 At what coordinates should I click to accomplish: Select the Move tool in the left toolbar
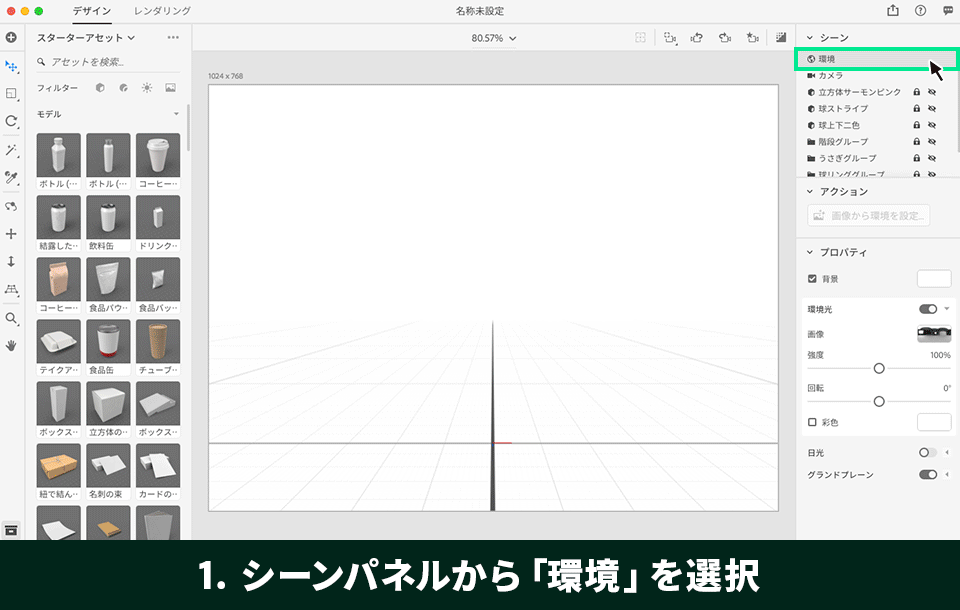[11, 67]
